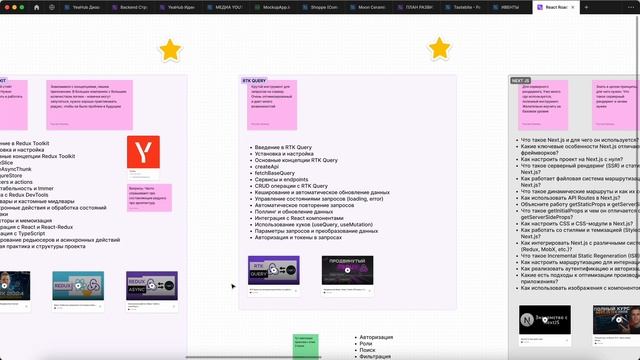Click 'Основные концепции RTK Query' line
The height and width of the screenshot is (360, 640).
tap(296, 160)
